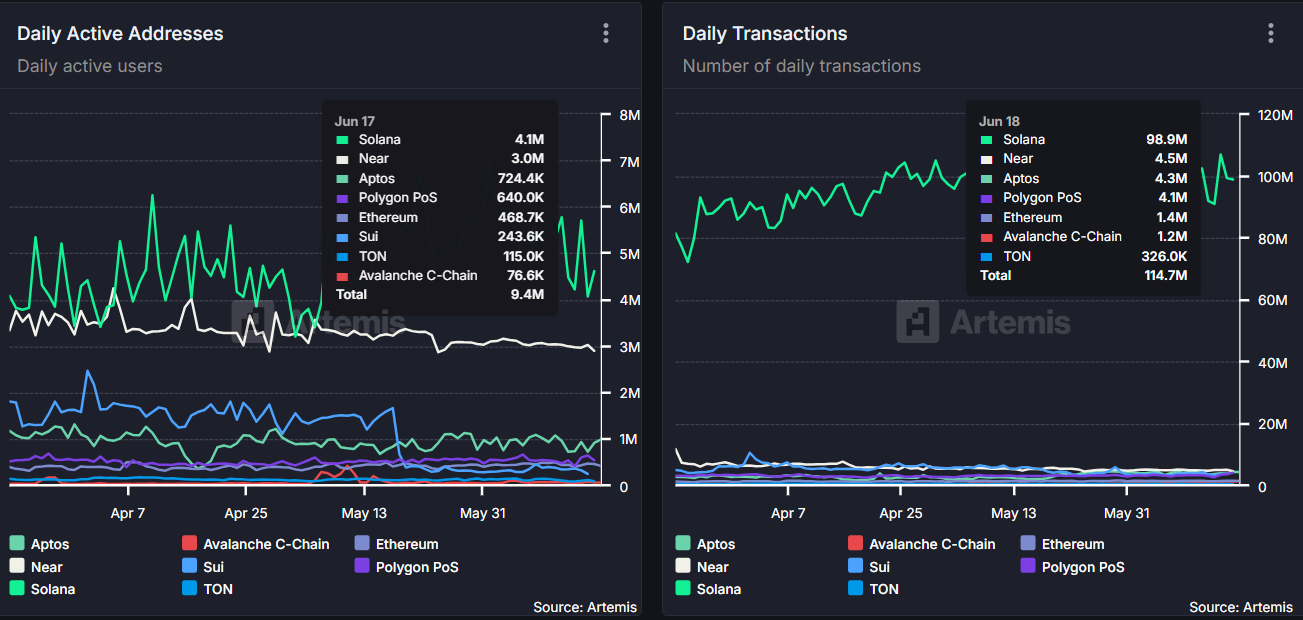The height and width of the screenshot is (620, 1303).
Task: Click the 8M y-axis label
Action: [630, 115]
